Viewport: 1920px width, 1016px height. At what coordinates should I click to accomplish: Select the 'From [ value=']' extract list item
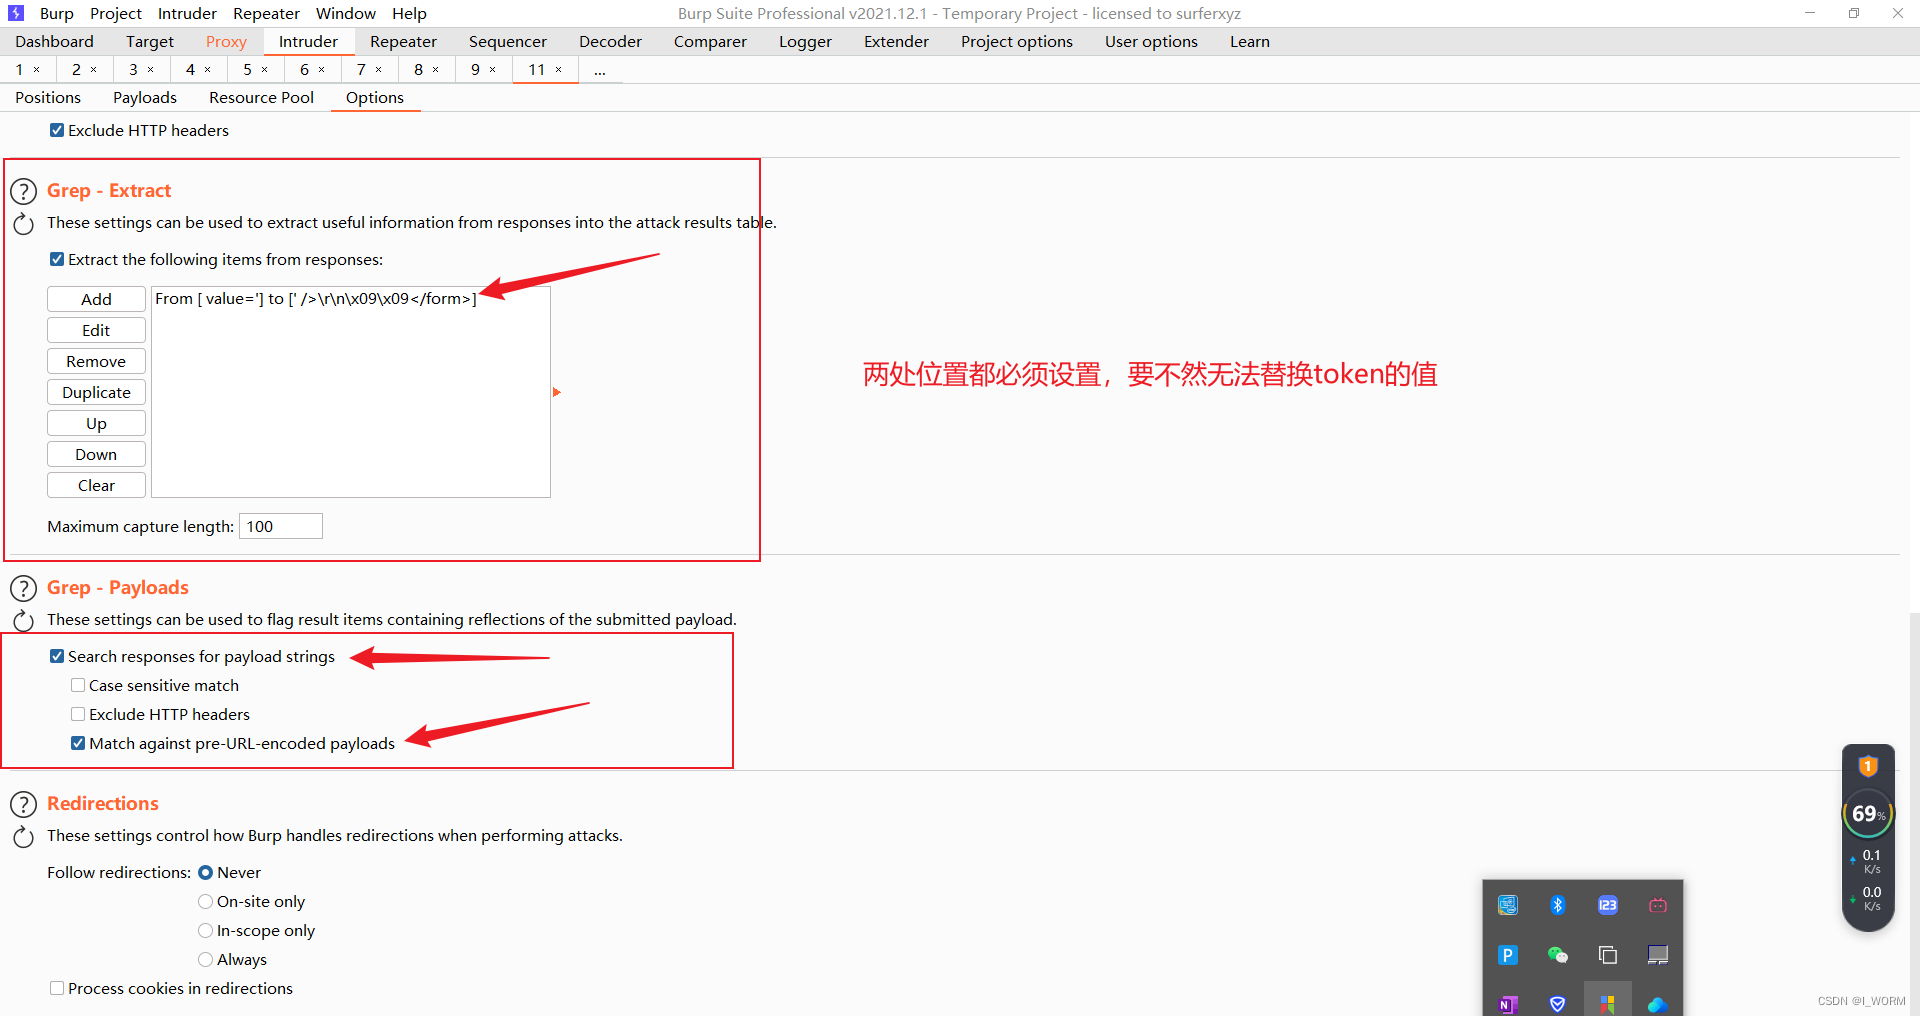tap(350, 298)
